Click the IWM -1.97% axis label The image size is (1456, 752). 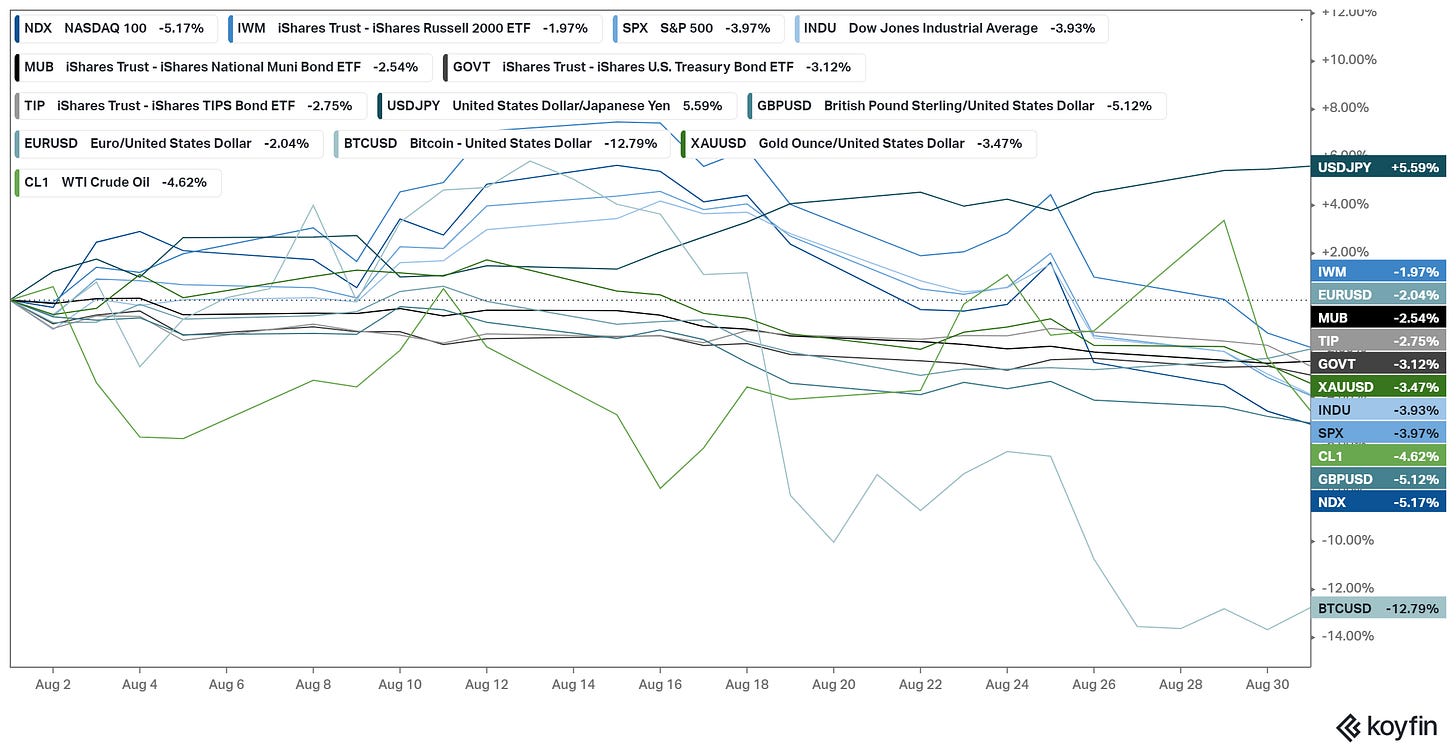(x=1377, y=271)
